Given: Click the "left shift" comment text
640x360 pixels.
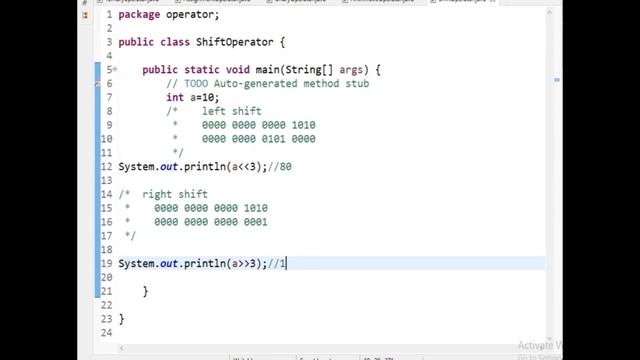Looking at the screenshot, I should pos(231,111).
